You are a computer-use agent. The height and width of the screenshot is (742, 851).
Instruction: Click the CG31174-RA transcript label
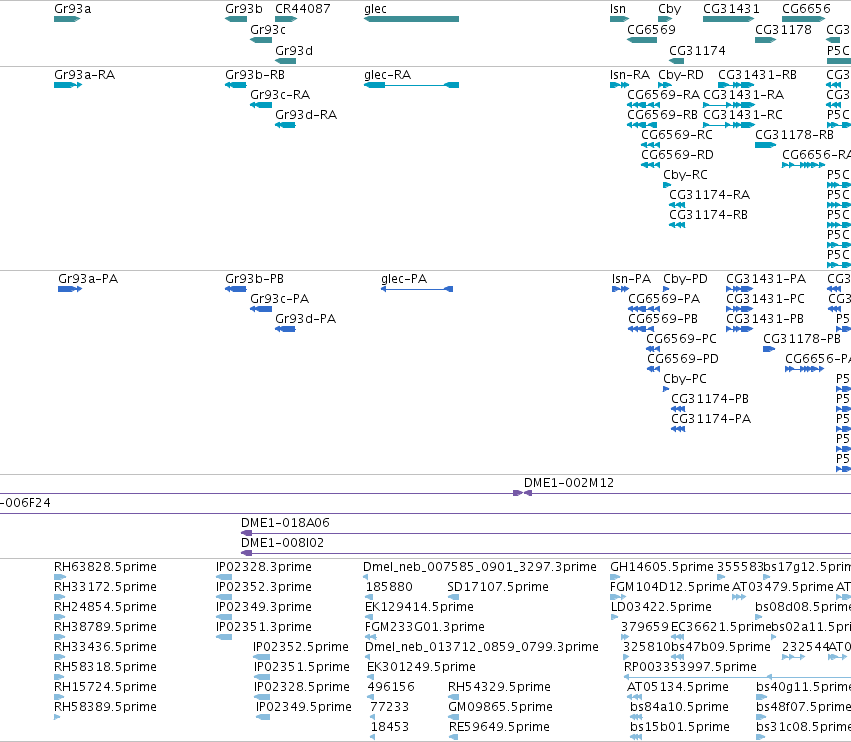[x=709, y=194]
